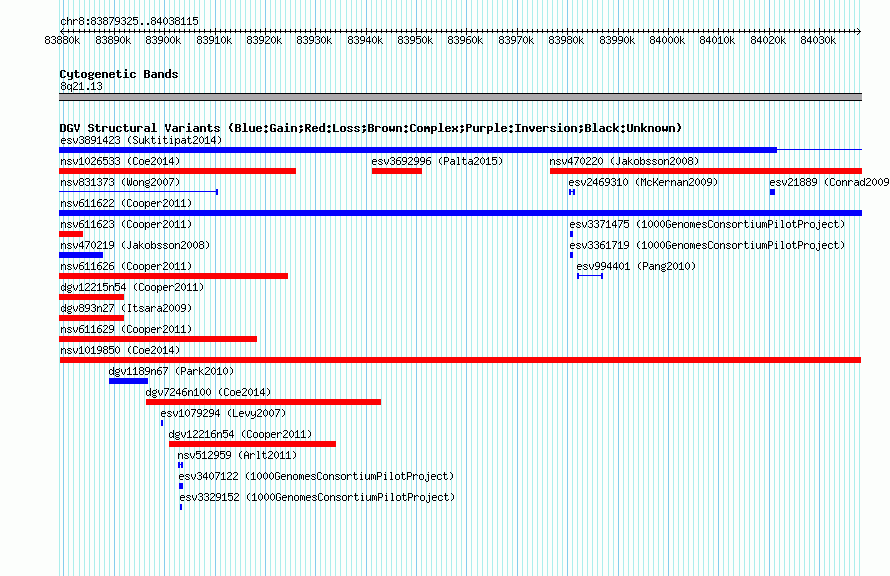Click the esv3692996 red loss bar
Screen dimensions: 890x576
click(x=397, y=171)
